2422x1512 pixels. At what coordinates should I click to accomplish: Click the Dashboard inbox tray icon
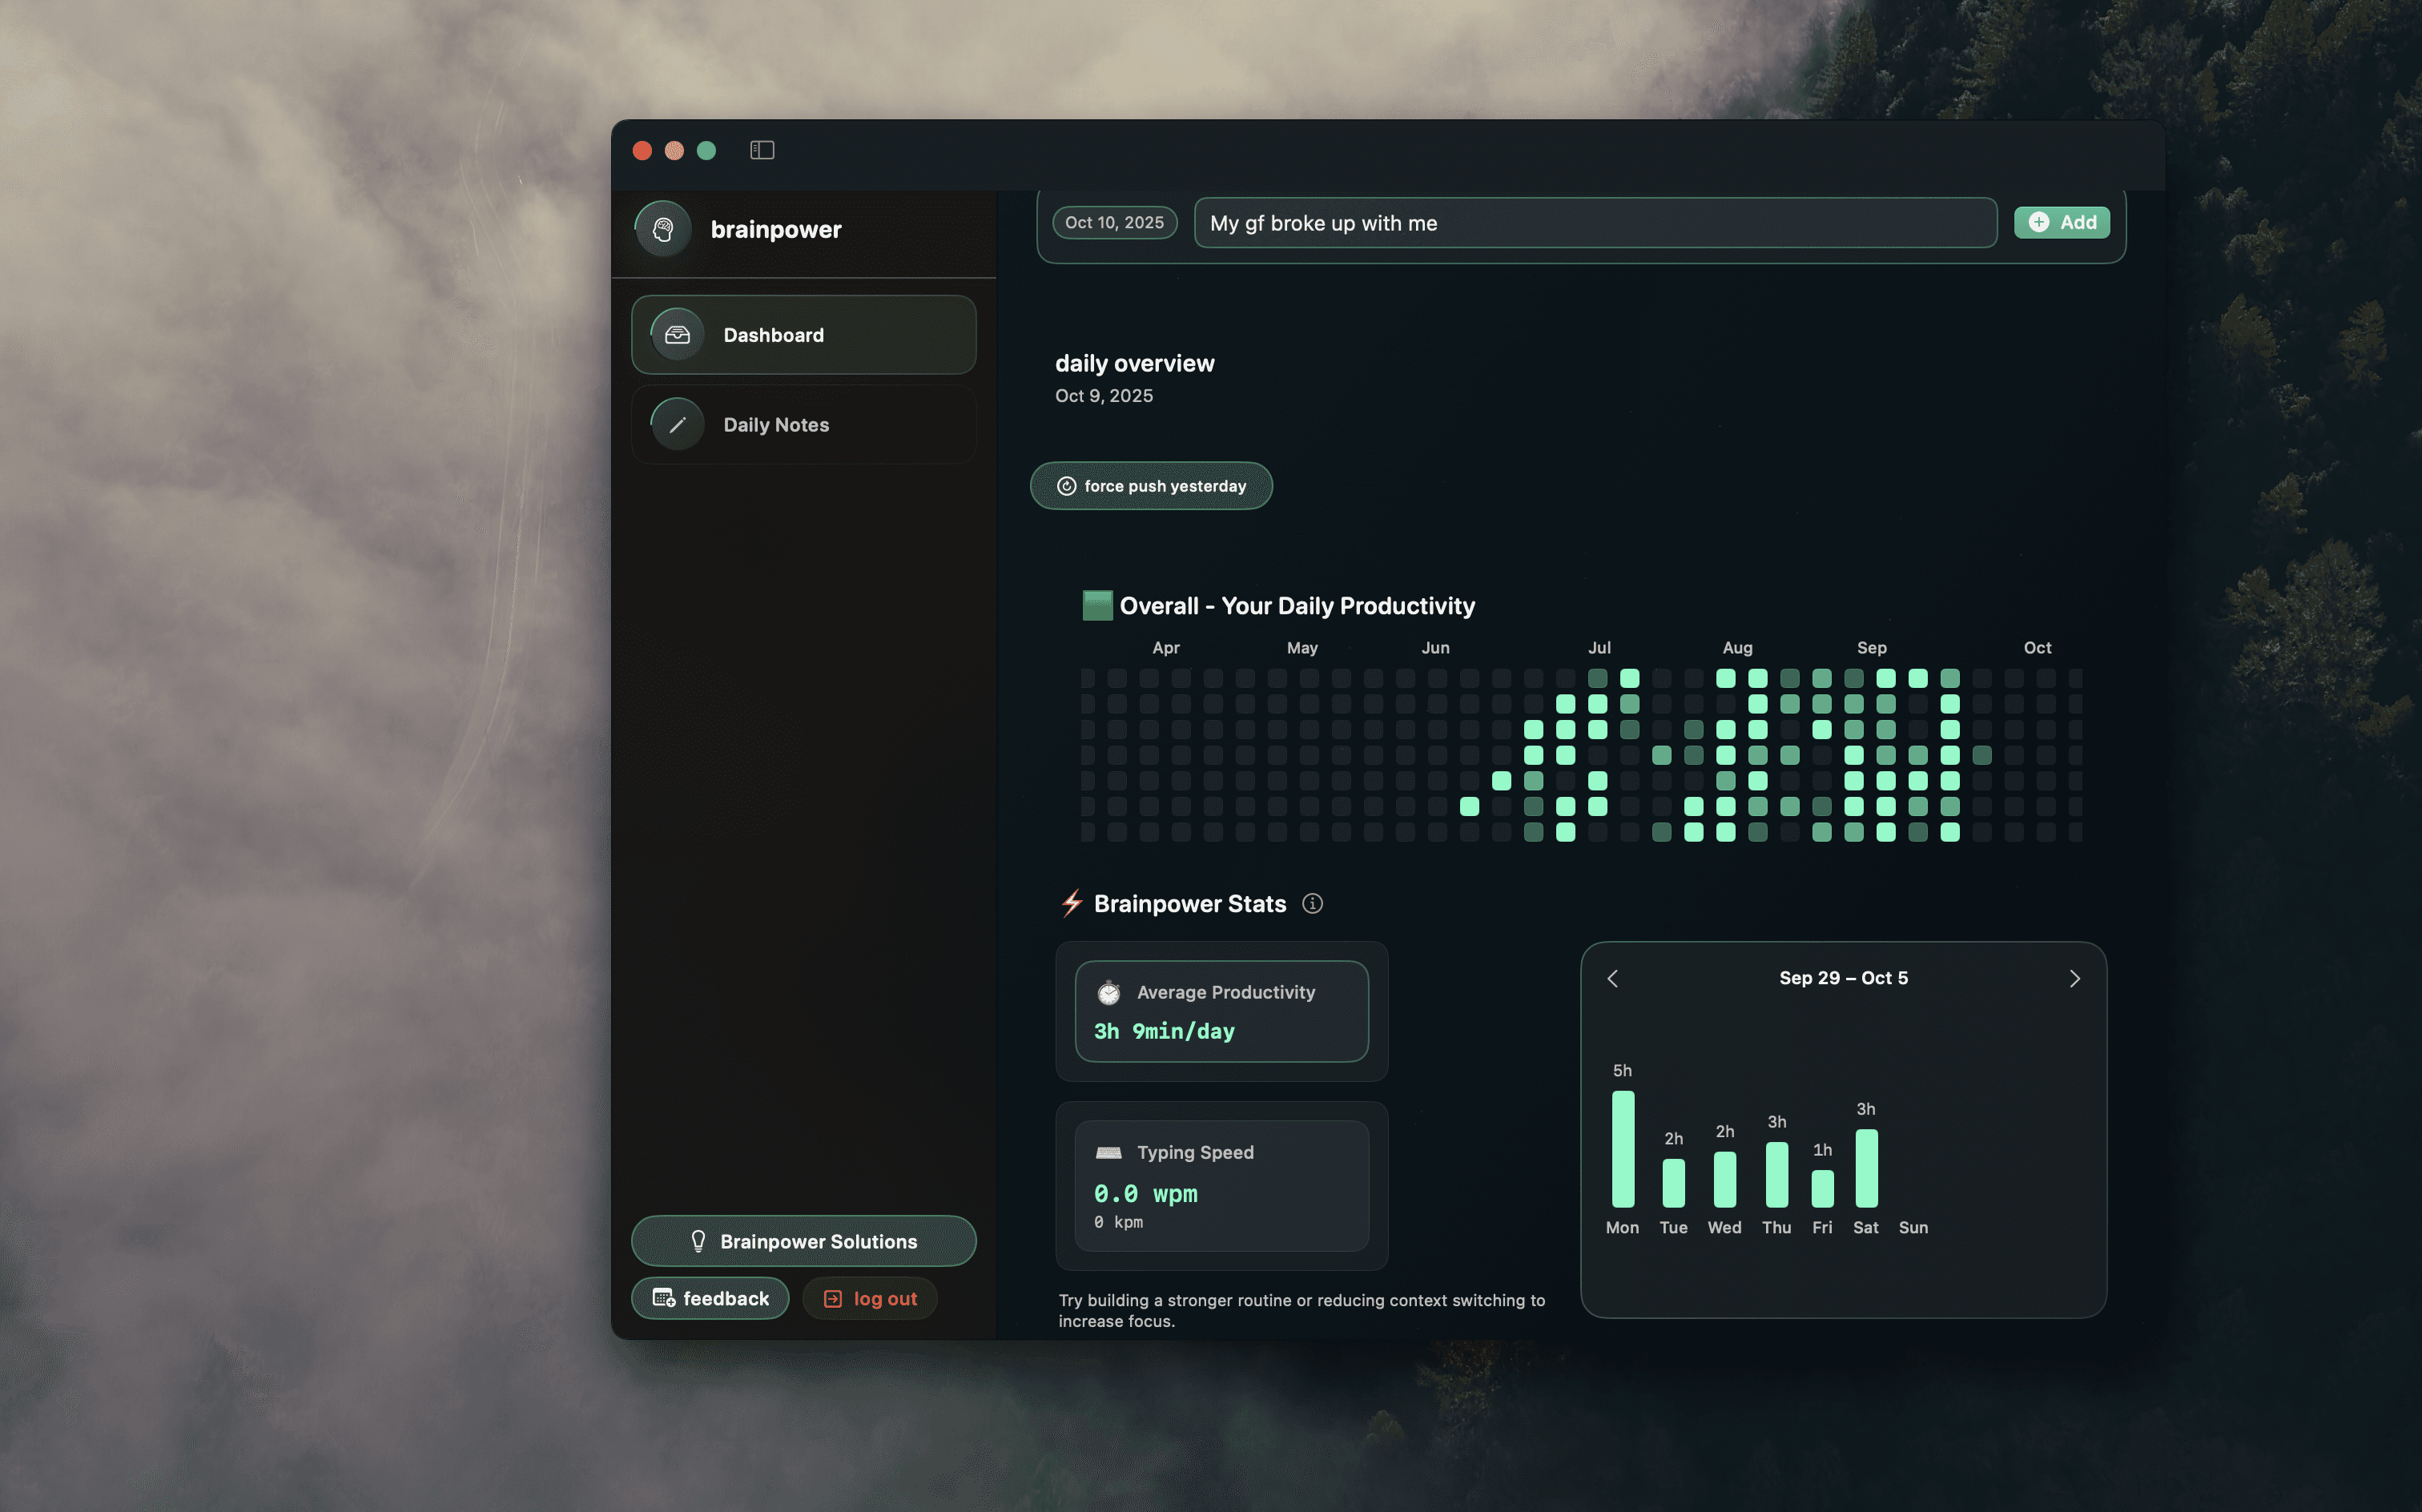click(x=677, y=335)
